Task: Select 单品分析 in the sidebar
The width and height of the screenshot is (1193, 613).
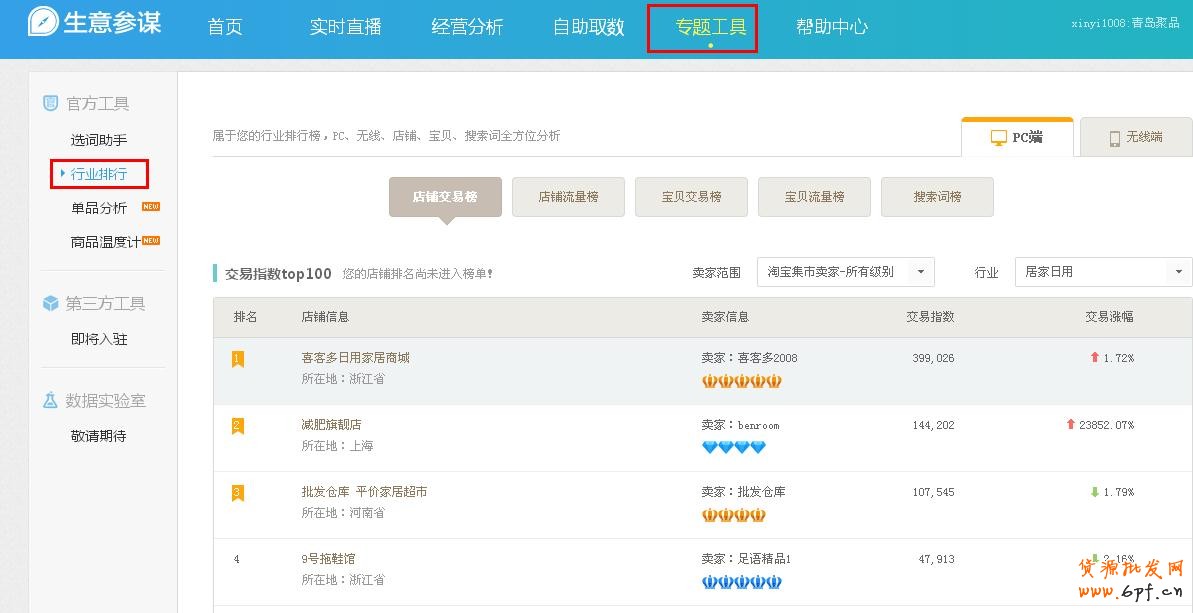Action: (x=99, y=208)
